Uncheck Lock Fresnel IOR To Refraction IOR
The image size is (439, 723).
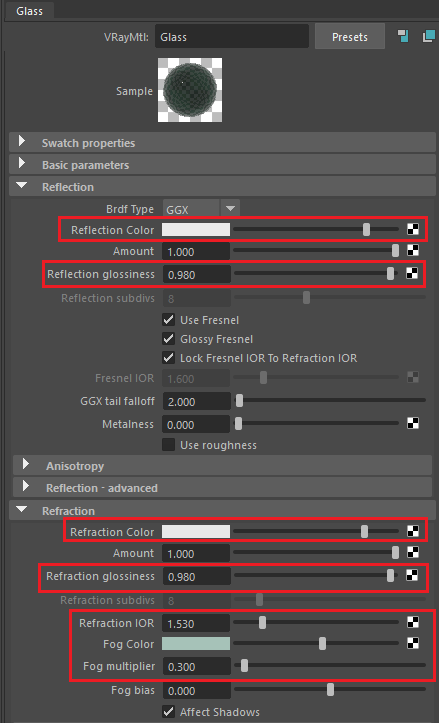pos(169,358)
